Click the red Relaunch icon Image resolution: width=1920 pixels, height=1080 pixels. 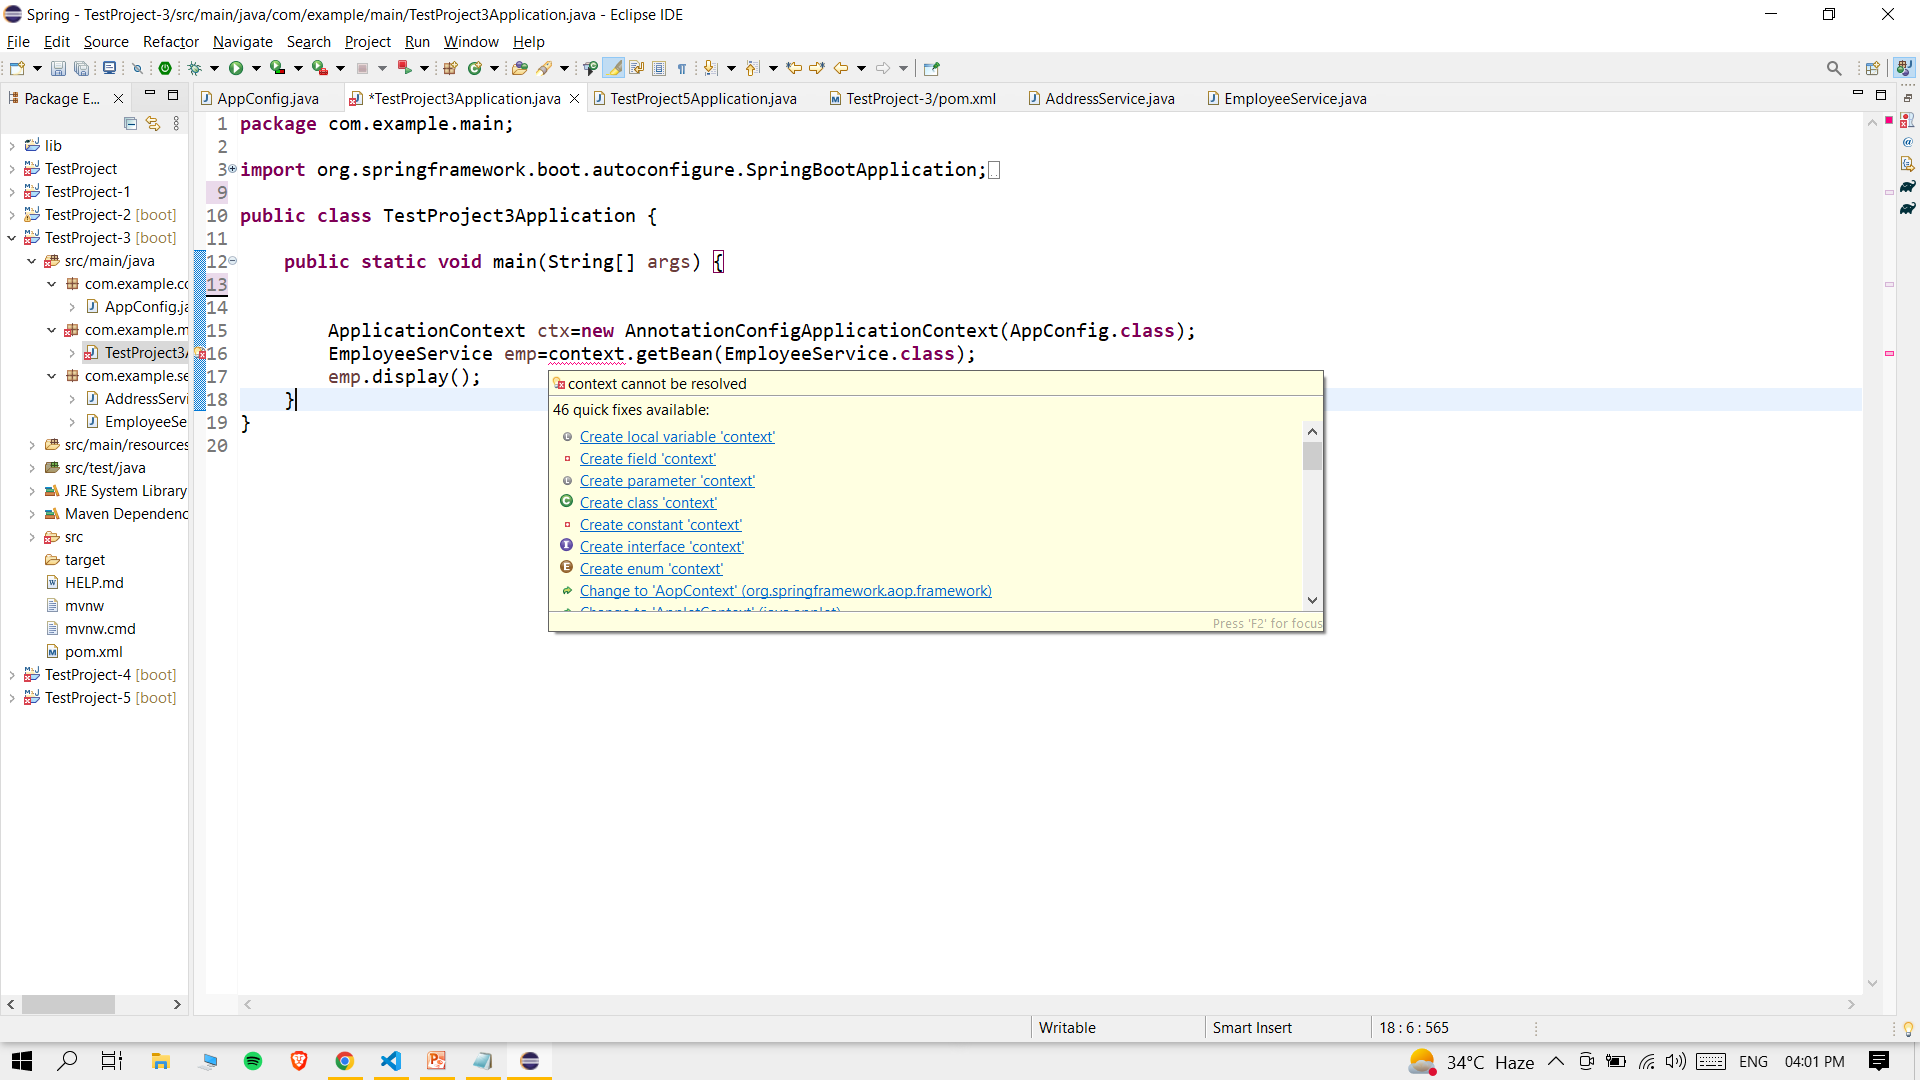pyautogui.click(x=404, y=68)
